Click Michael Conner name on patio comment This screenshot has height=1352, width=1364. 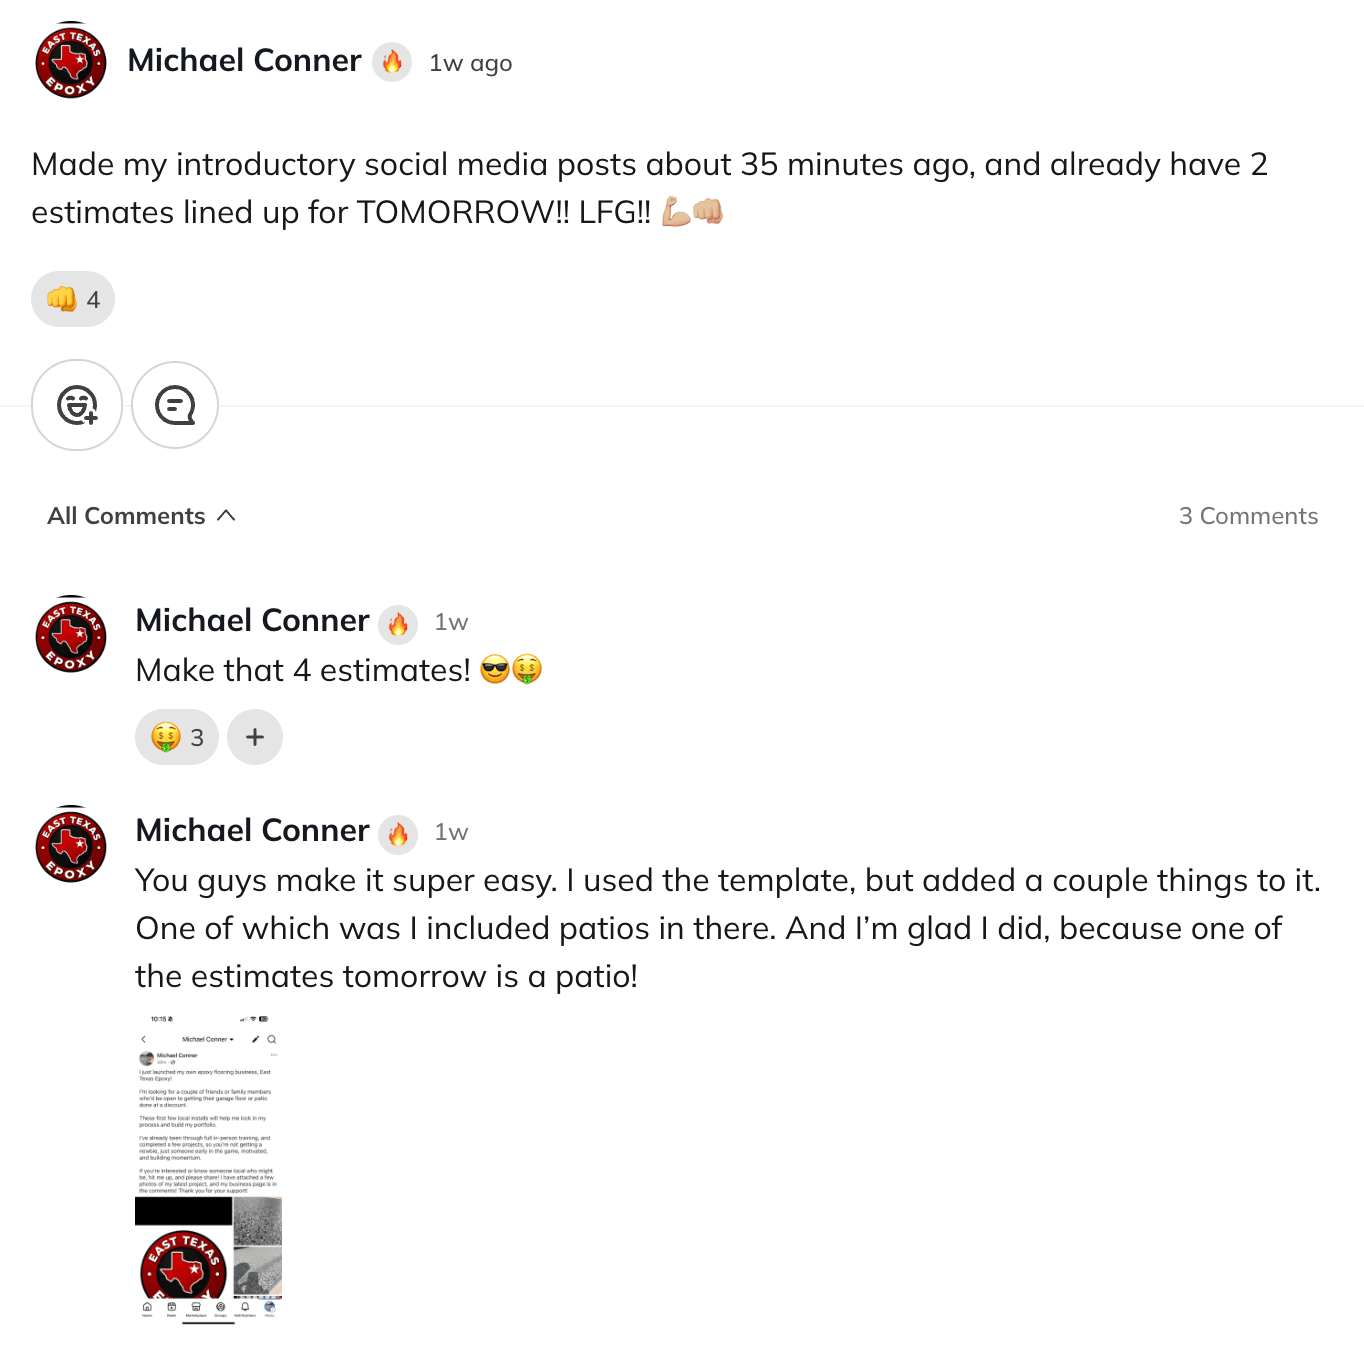coord(253,831)
